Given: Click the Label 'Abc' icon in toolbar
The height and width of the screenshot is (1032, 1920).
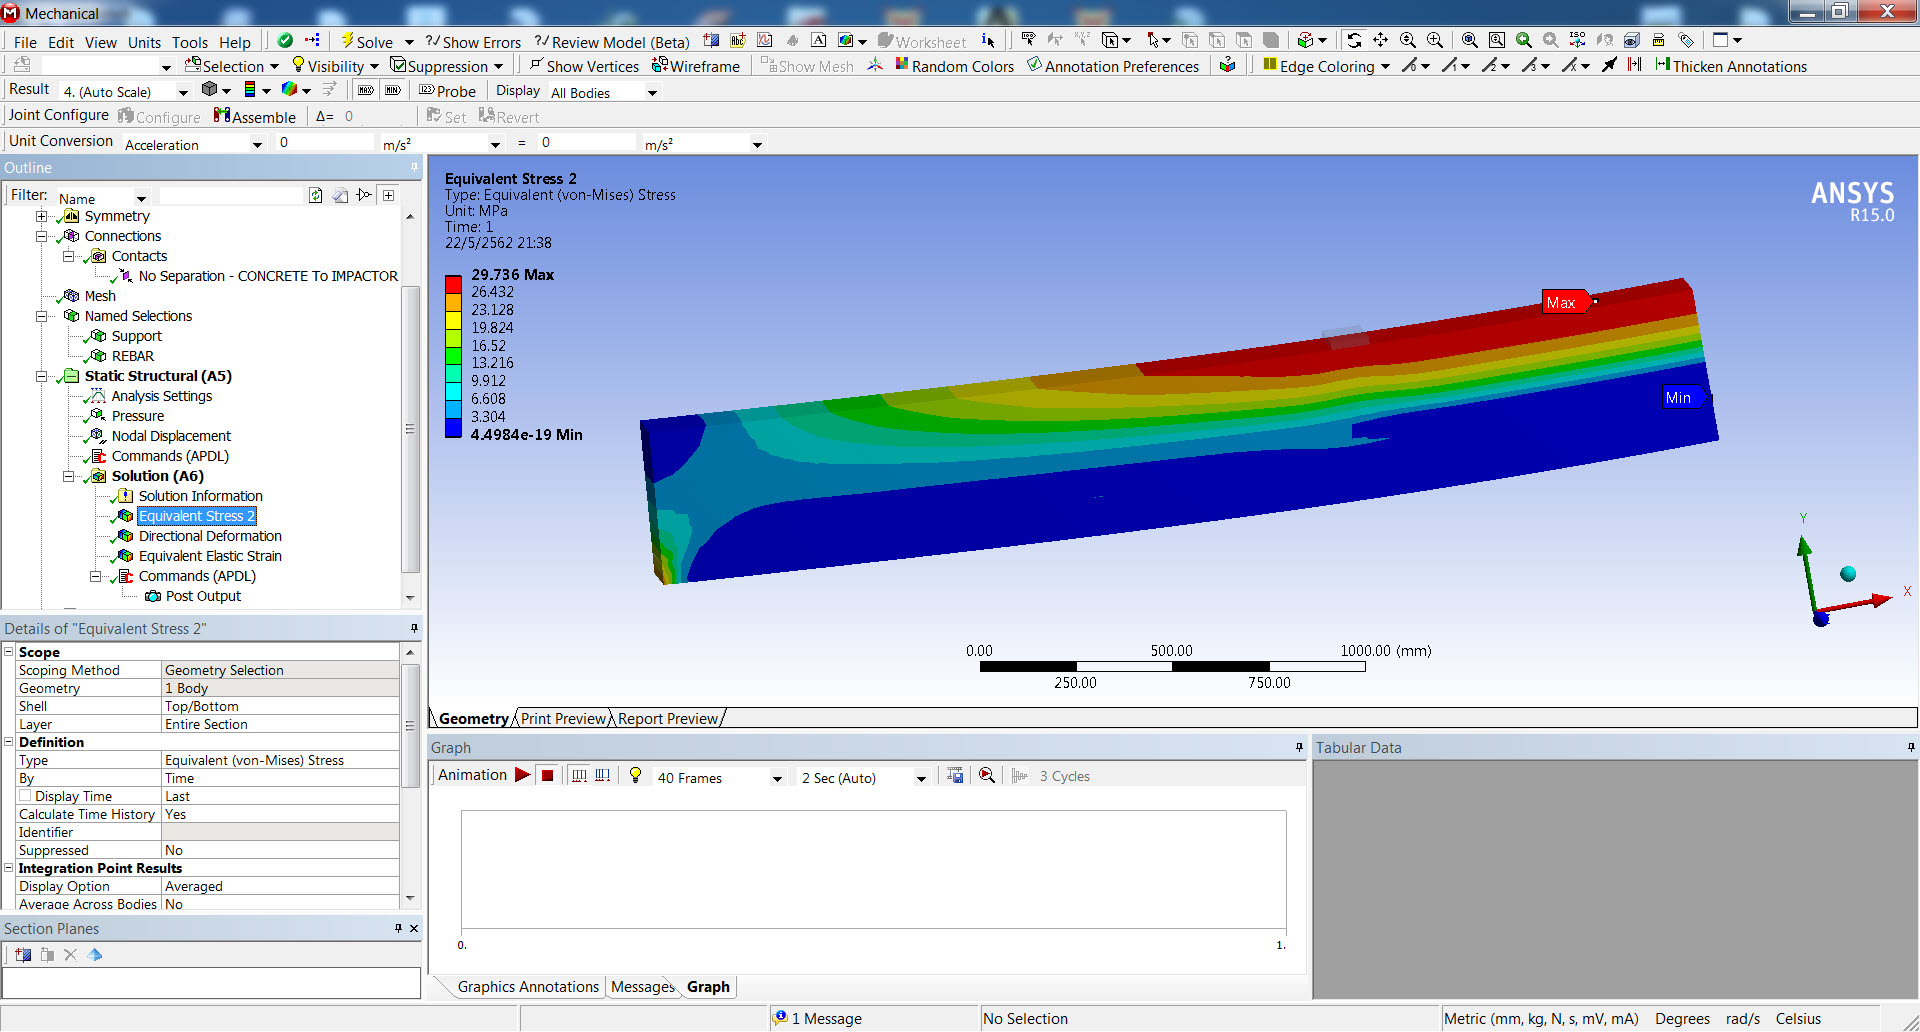Looking at the screenshot, I should pos(738,40).
